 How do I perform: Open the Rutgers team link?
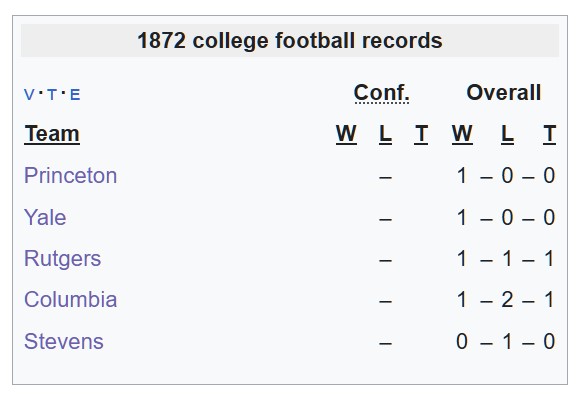(x=62, y=259)
